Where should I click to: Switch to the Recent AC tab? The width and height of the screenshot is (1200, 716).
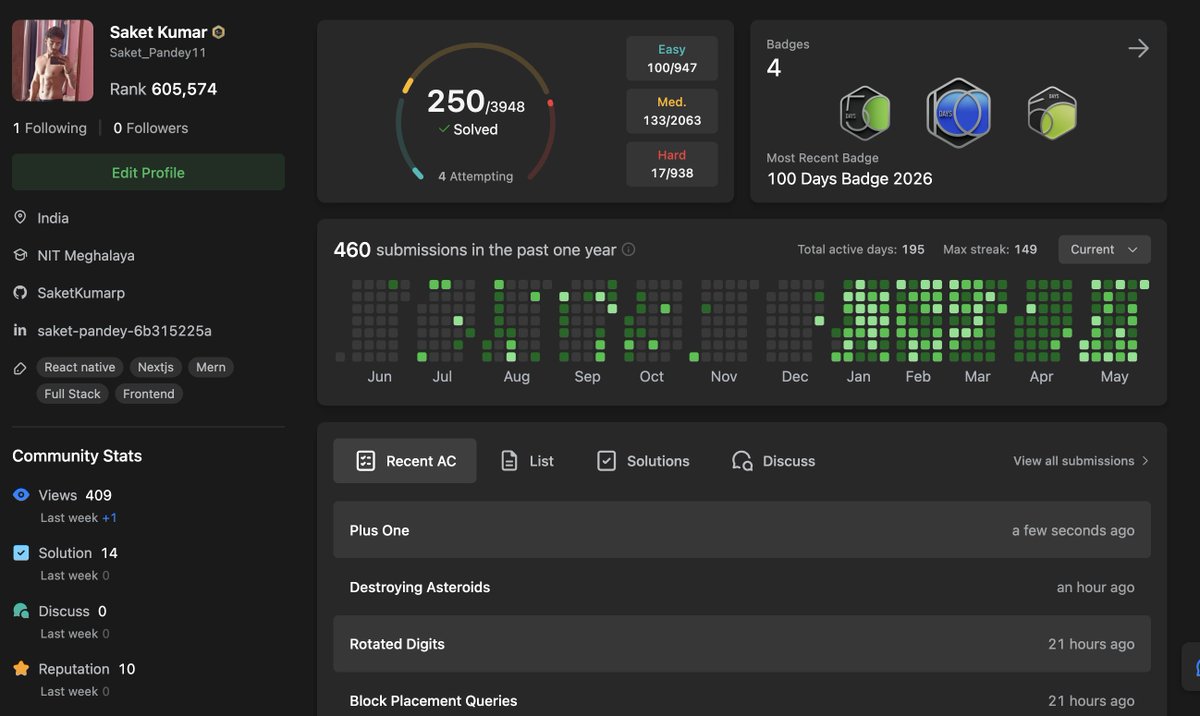point(405,461)
